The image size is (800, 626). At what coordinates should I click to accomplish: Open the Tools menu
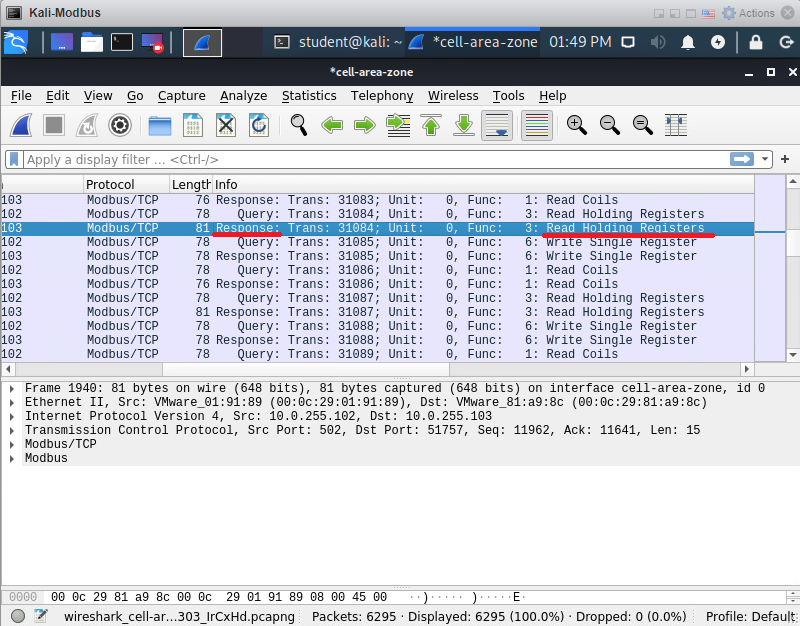click(508, 96)
